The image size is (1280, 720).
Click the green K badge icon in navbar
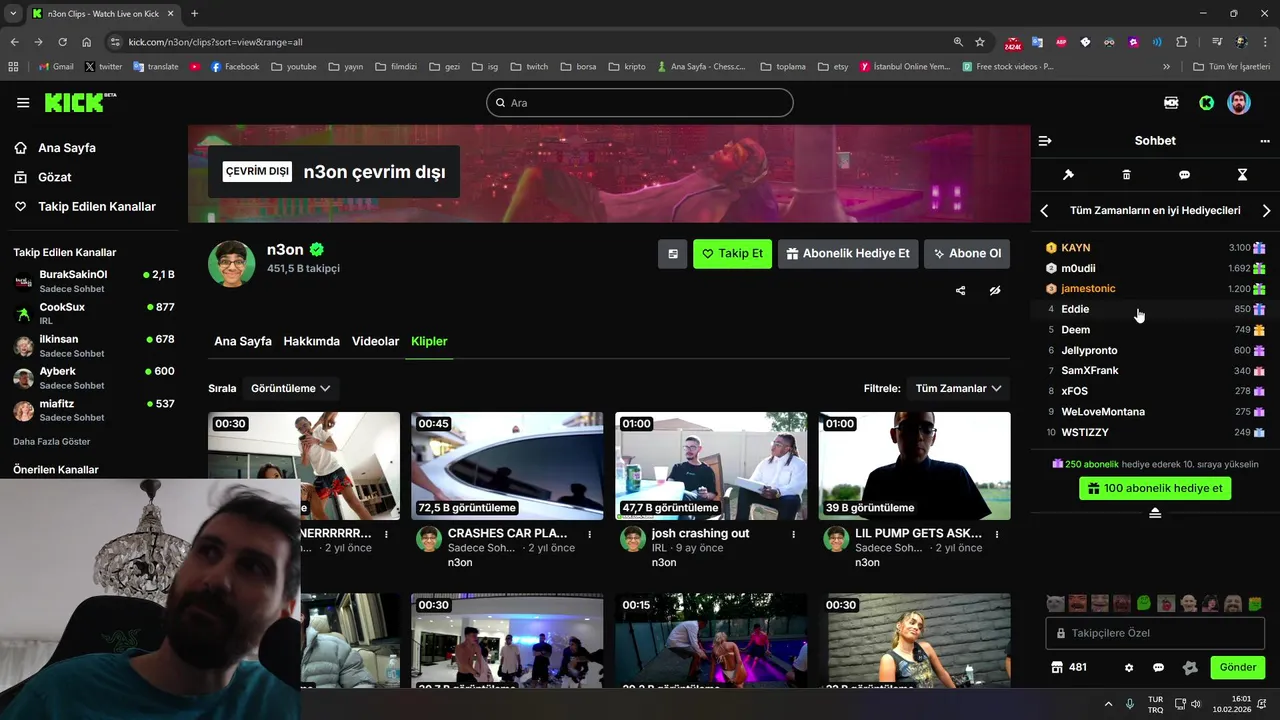click(x=1206, y=103)
